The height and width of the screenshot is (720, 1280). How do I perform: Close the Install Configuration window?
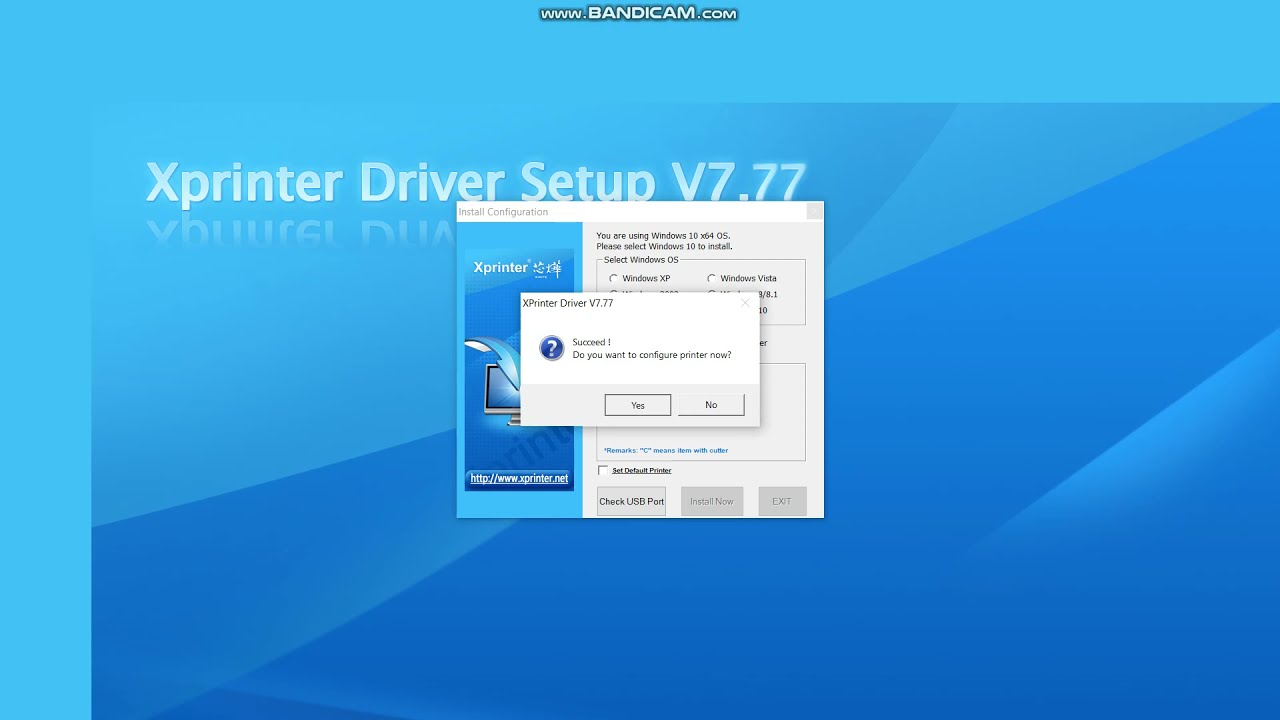point(814,211)
